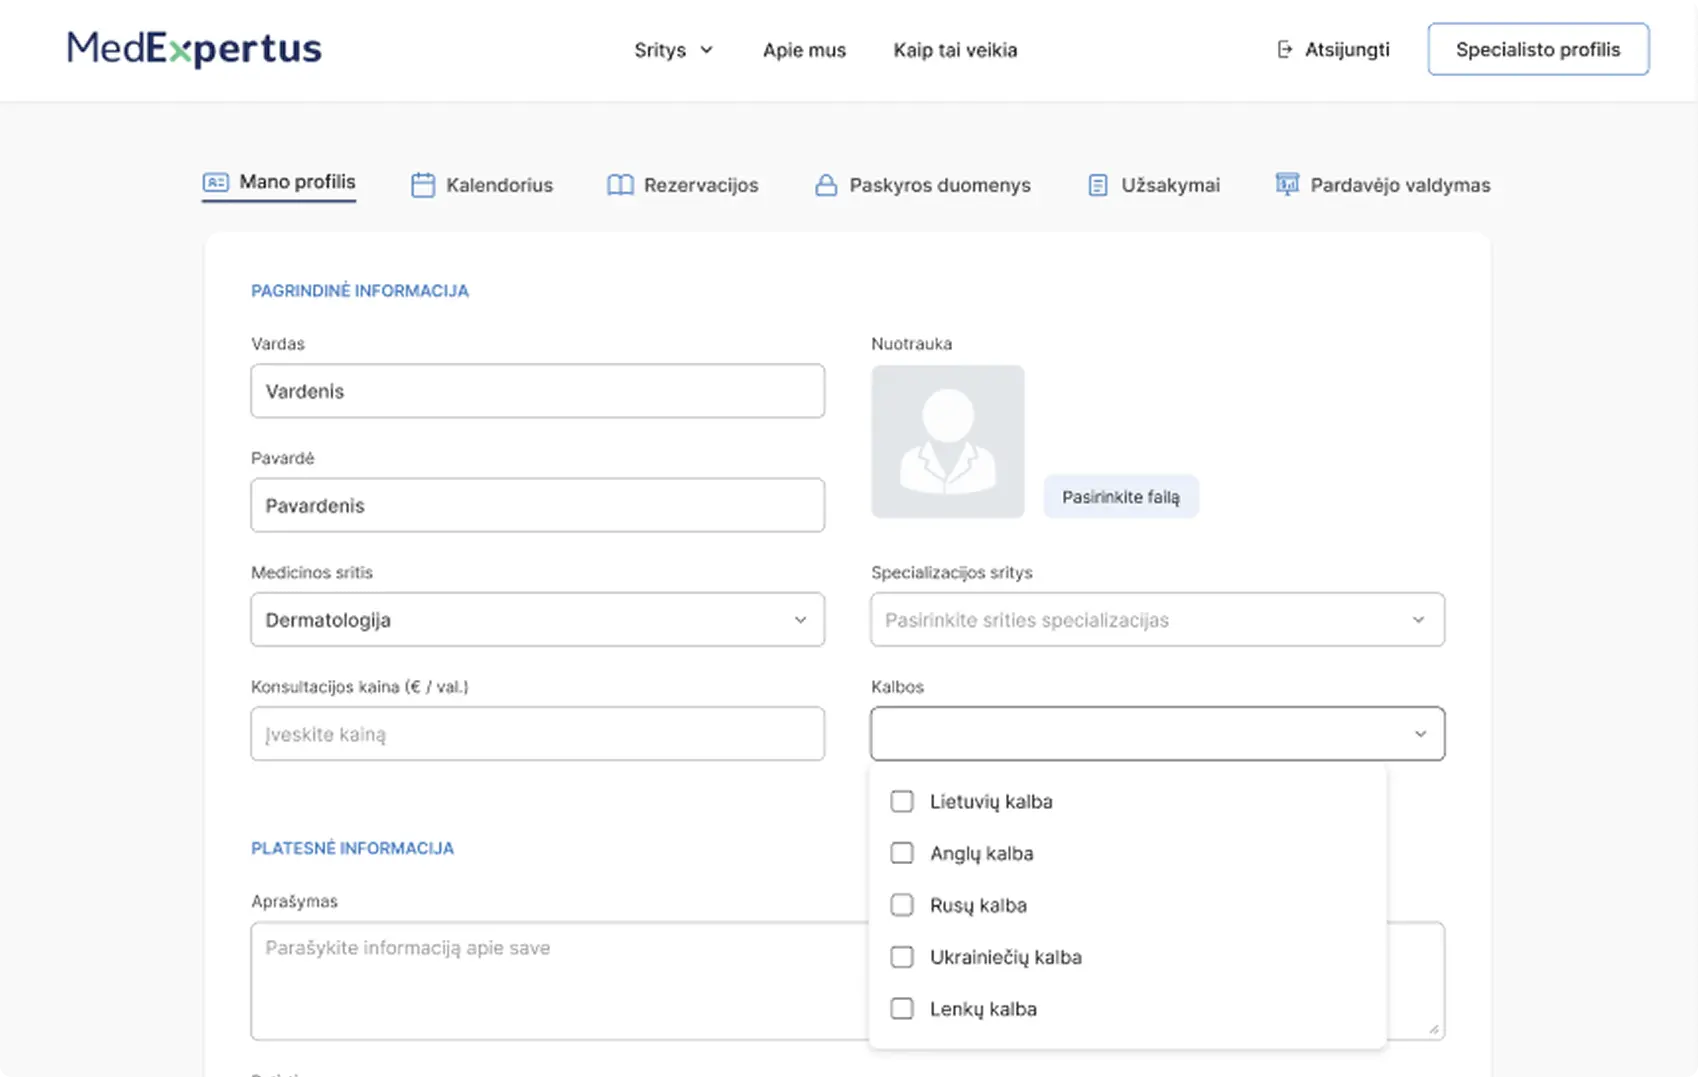The height and width of the screenshot is (1077, 1698).
Task: Click the MedExpertus logo
Action: pos(194,48)
